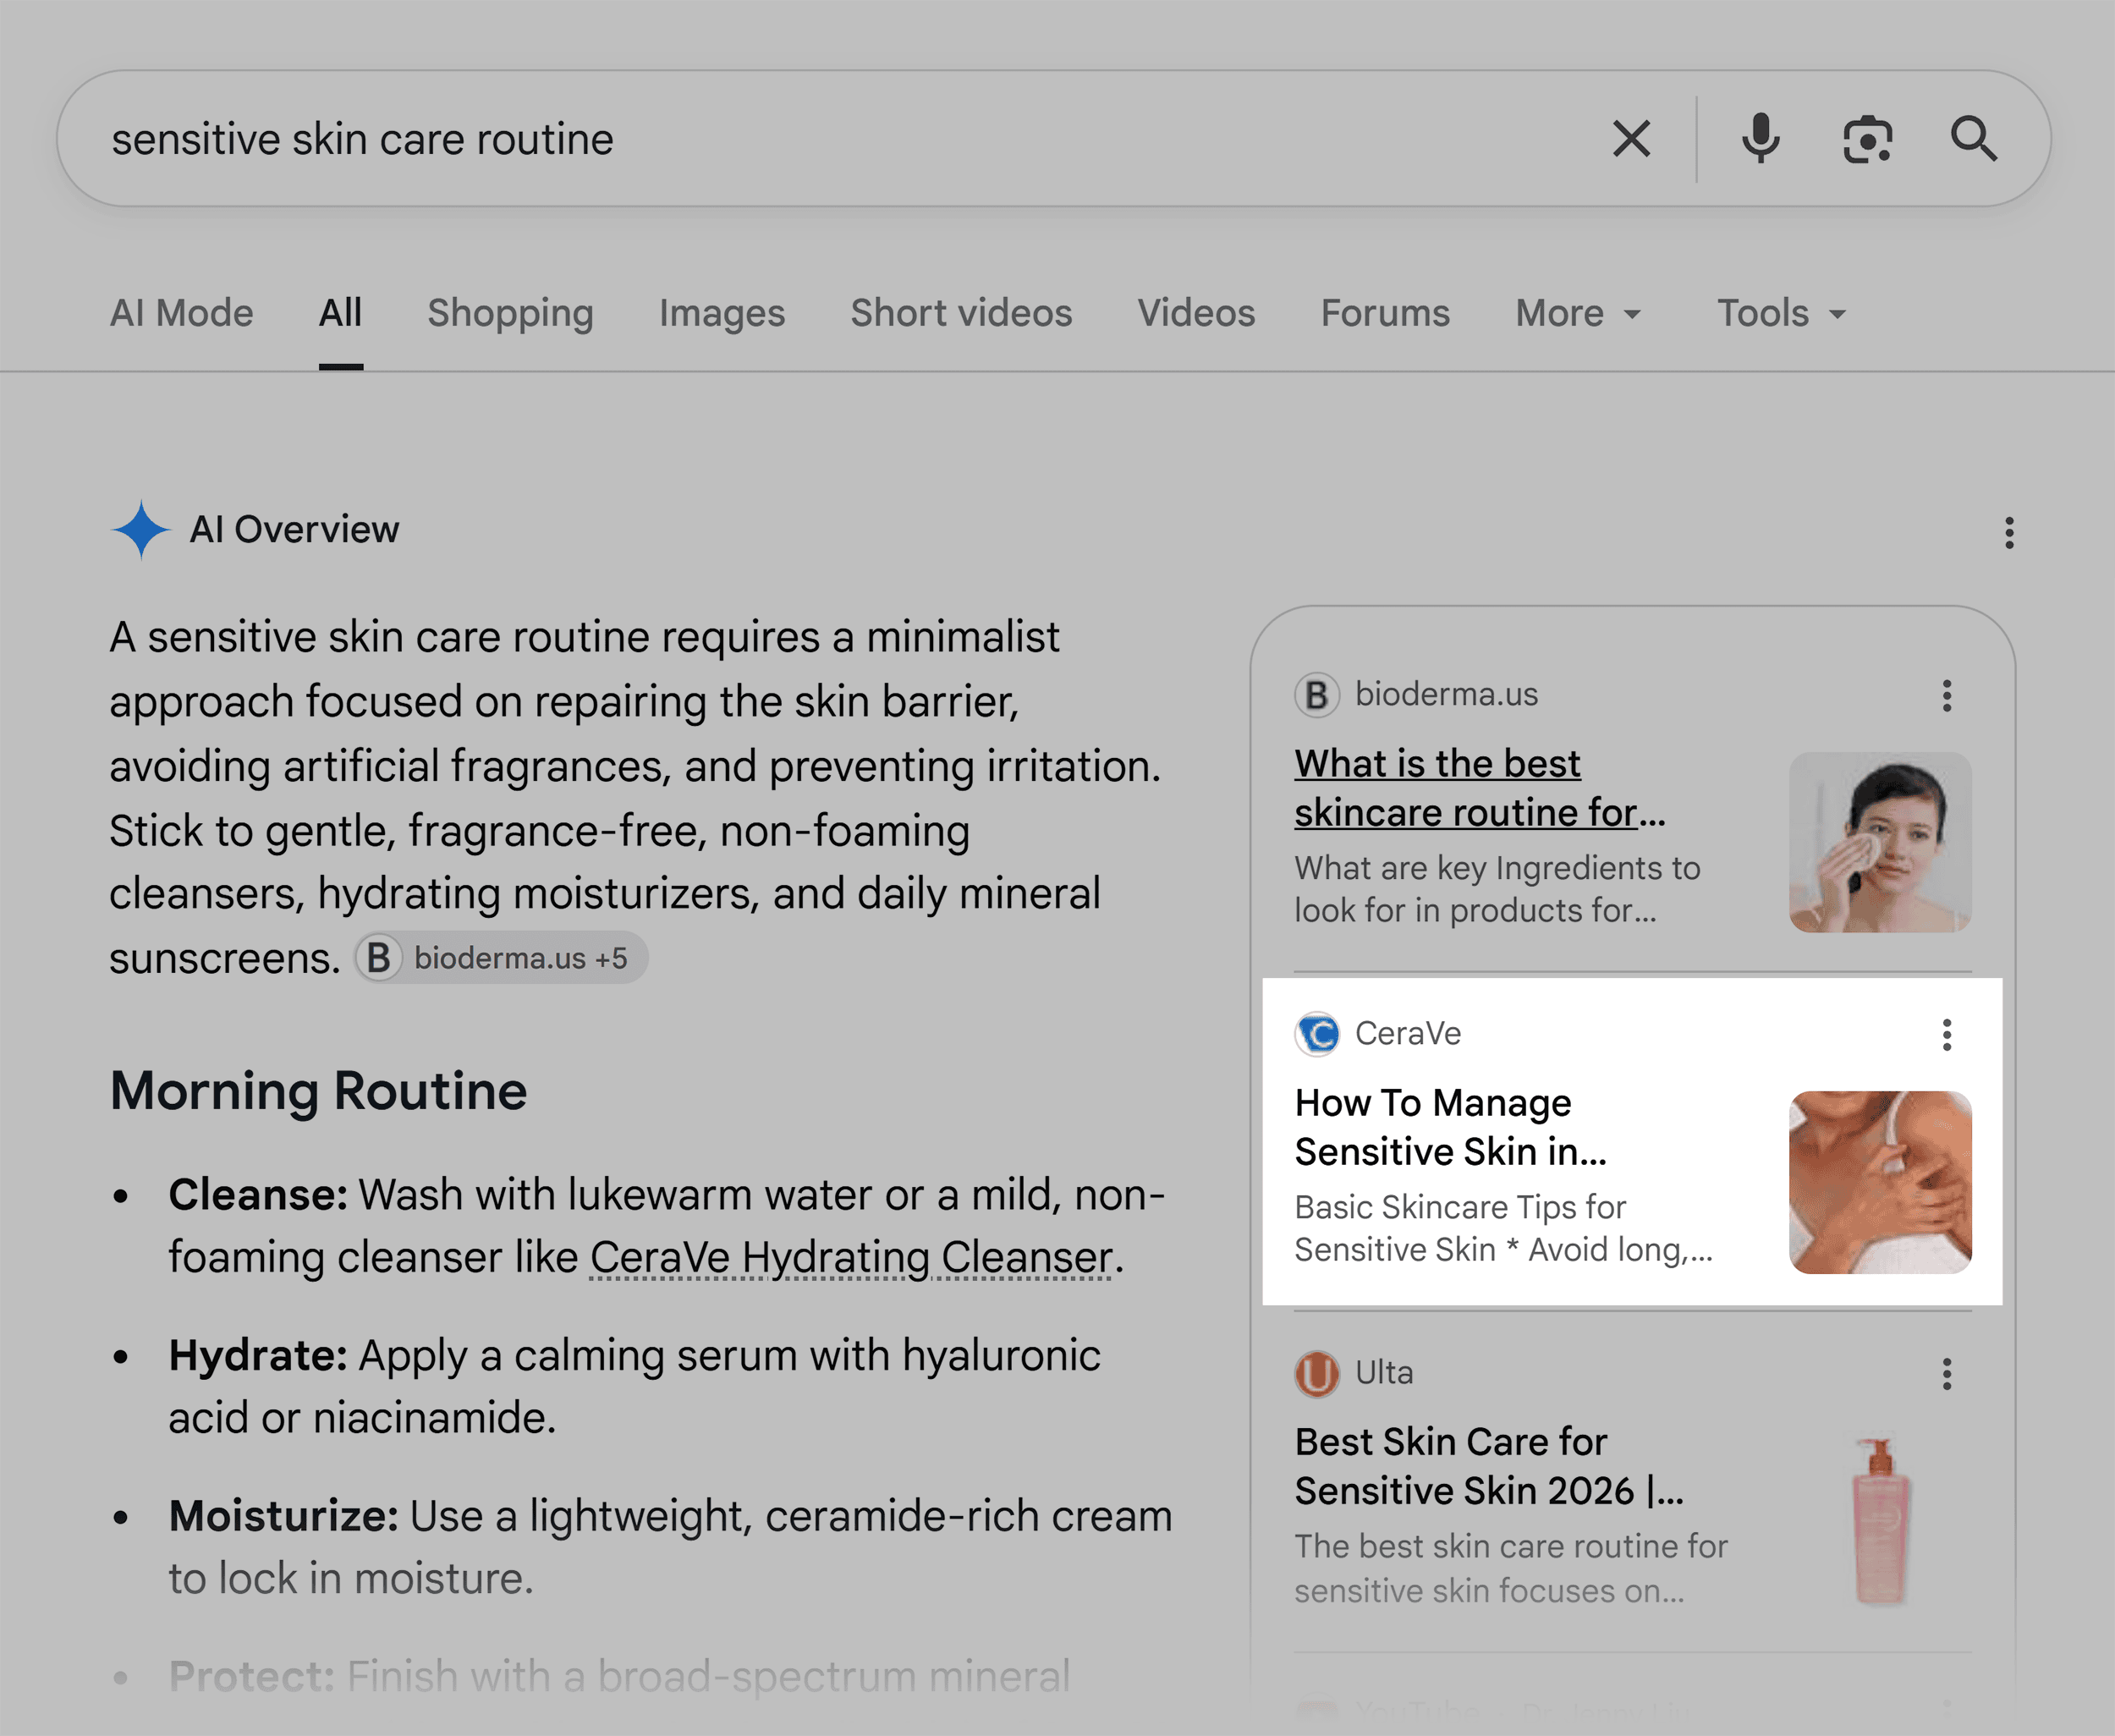Switch to Images tab
Image resolution: width=2115 pixels, height=1736 pixels.
click(x=722, y=313)
